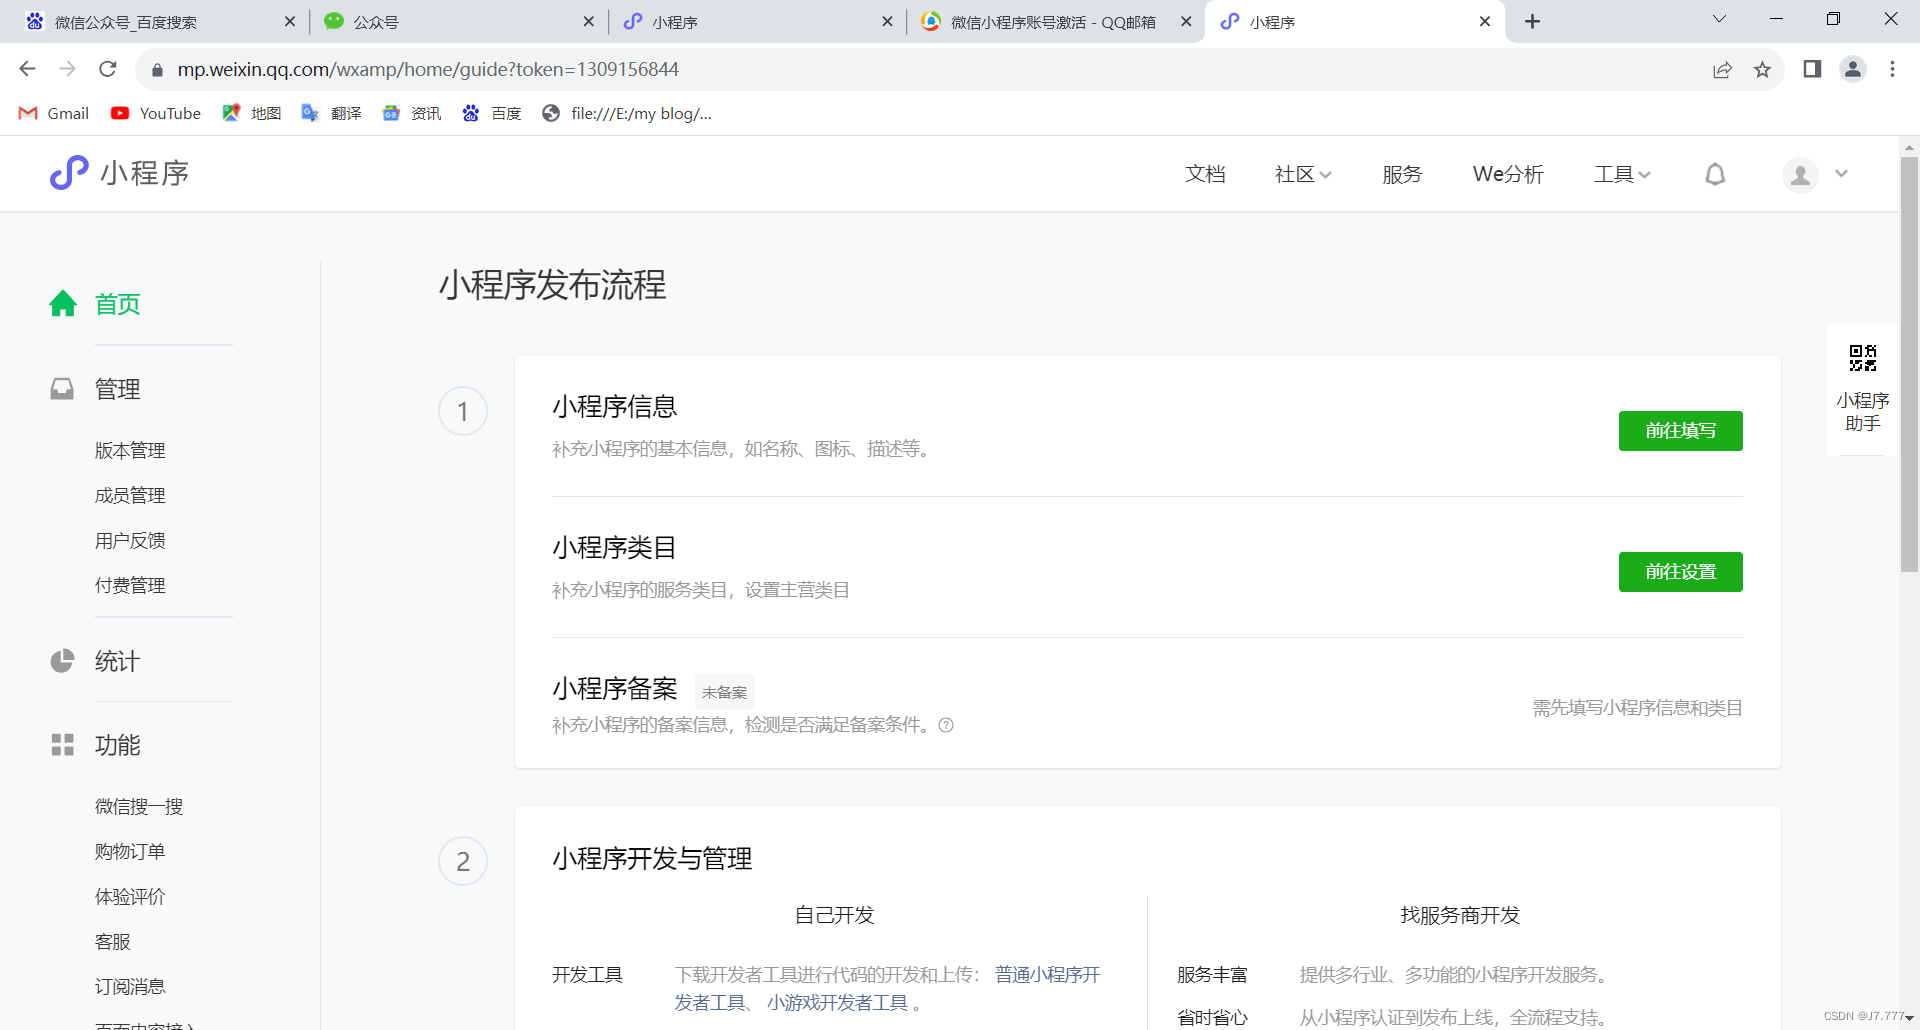Open the 翻译 bookmark
This screenshot has height=1030, width=1920.
pos(331,113)
